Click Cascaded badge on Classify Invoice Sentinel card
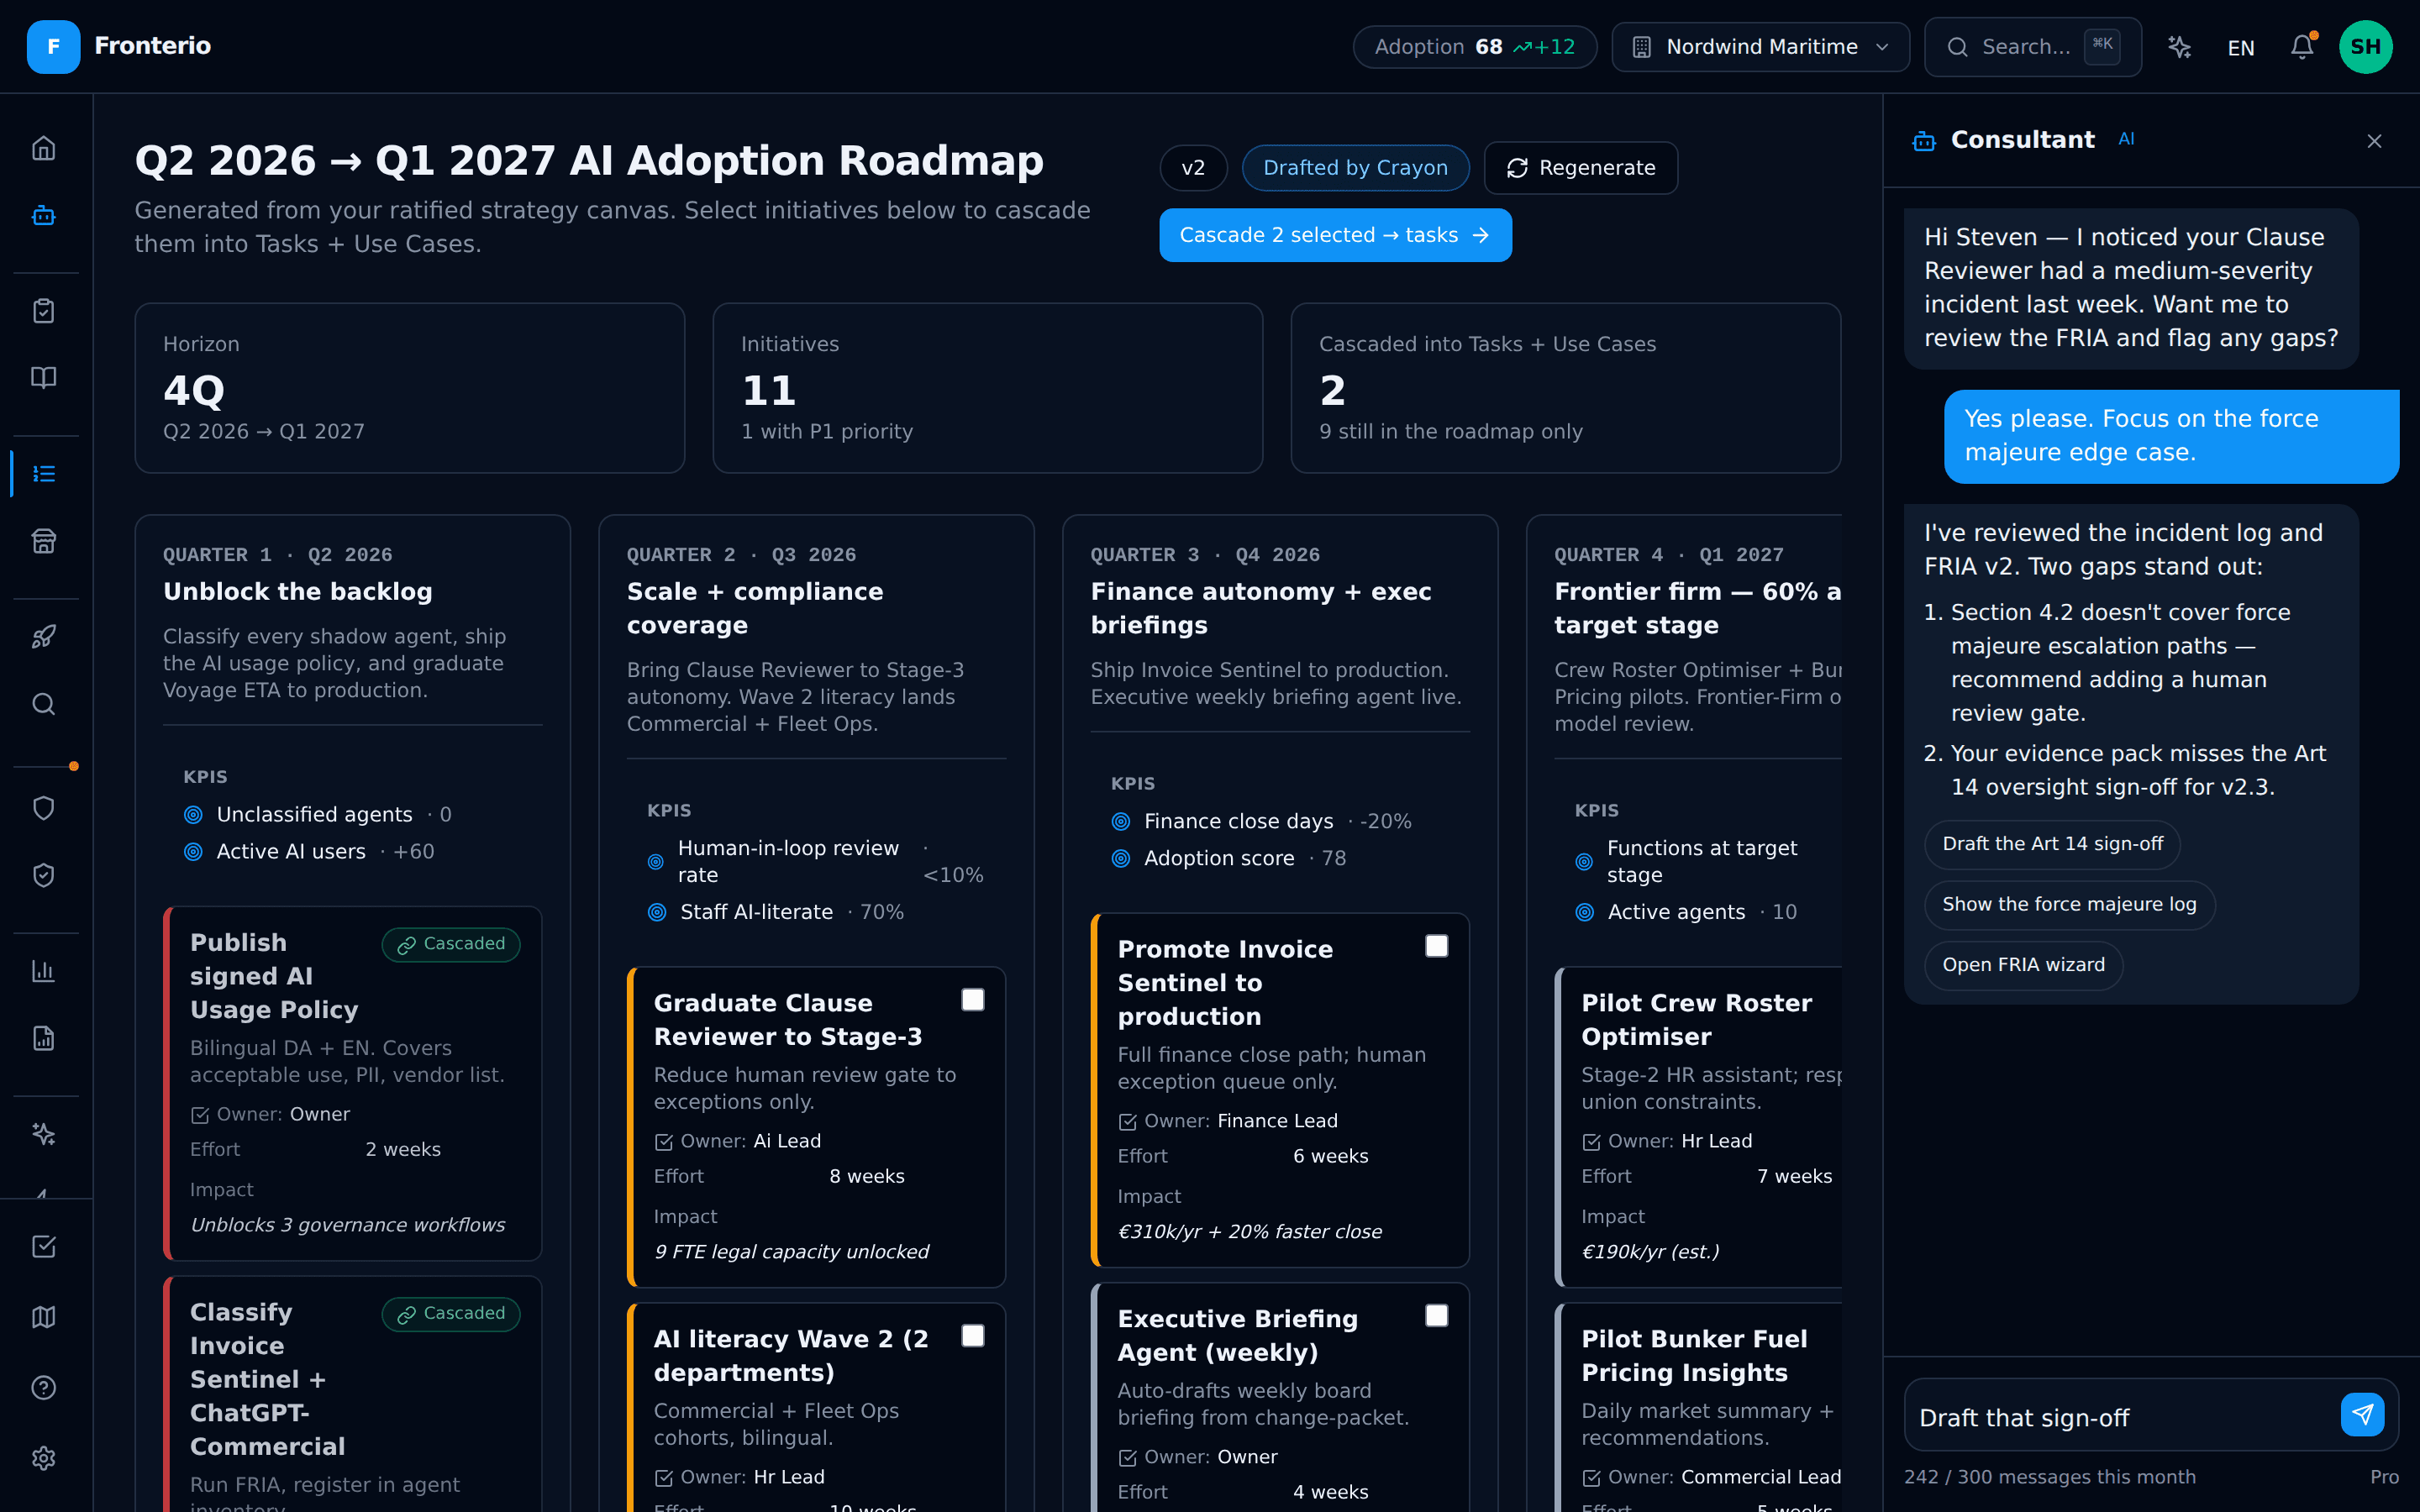The image size is (2420, 1512). tap(451, 1314)
